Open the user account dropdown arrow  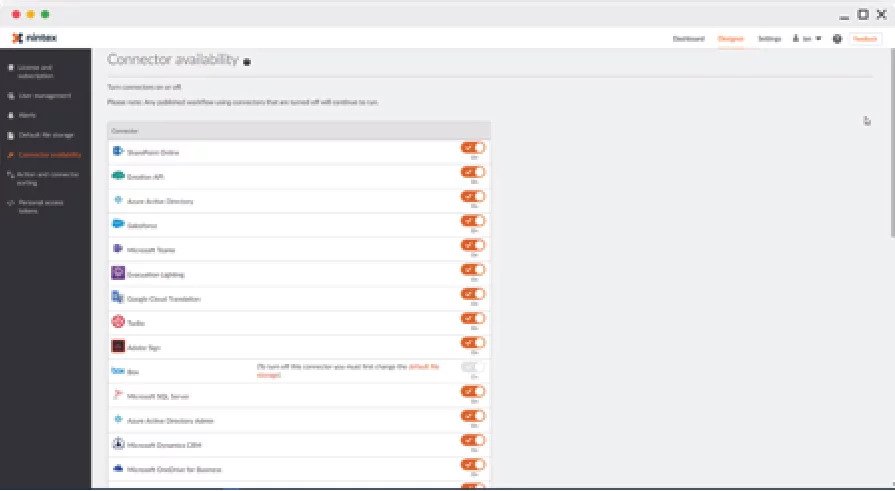pyautogui.click(x=819, y=39)
